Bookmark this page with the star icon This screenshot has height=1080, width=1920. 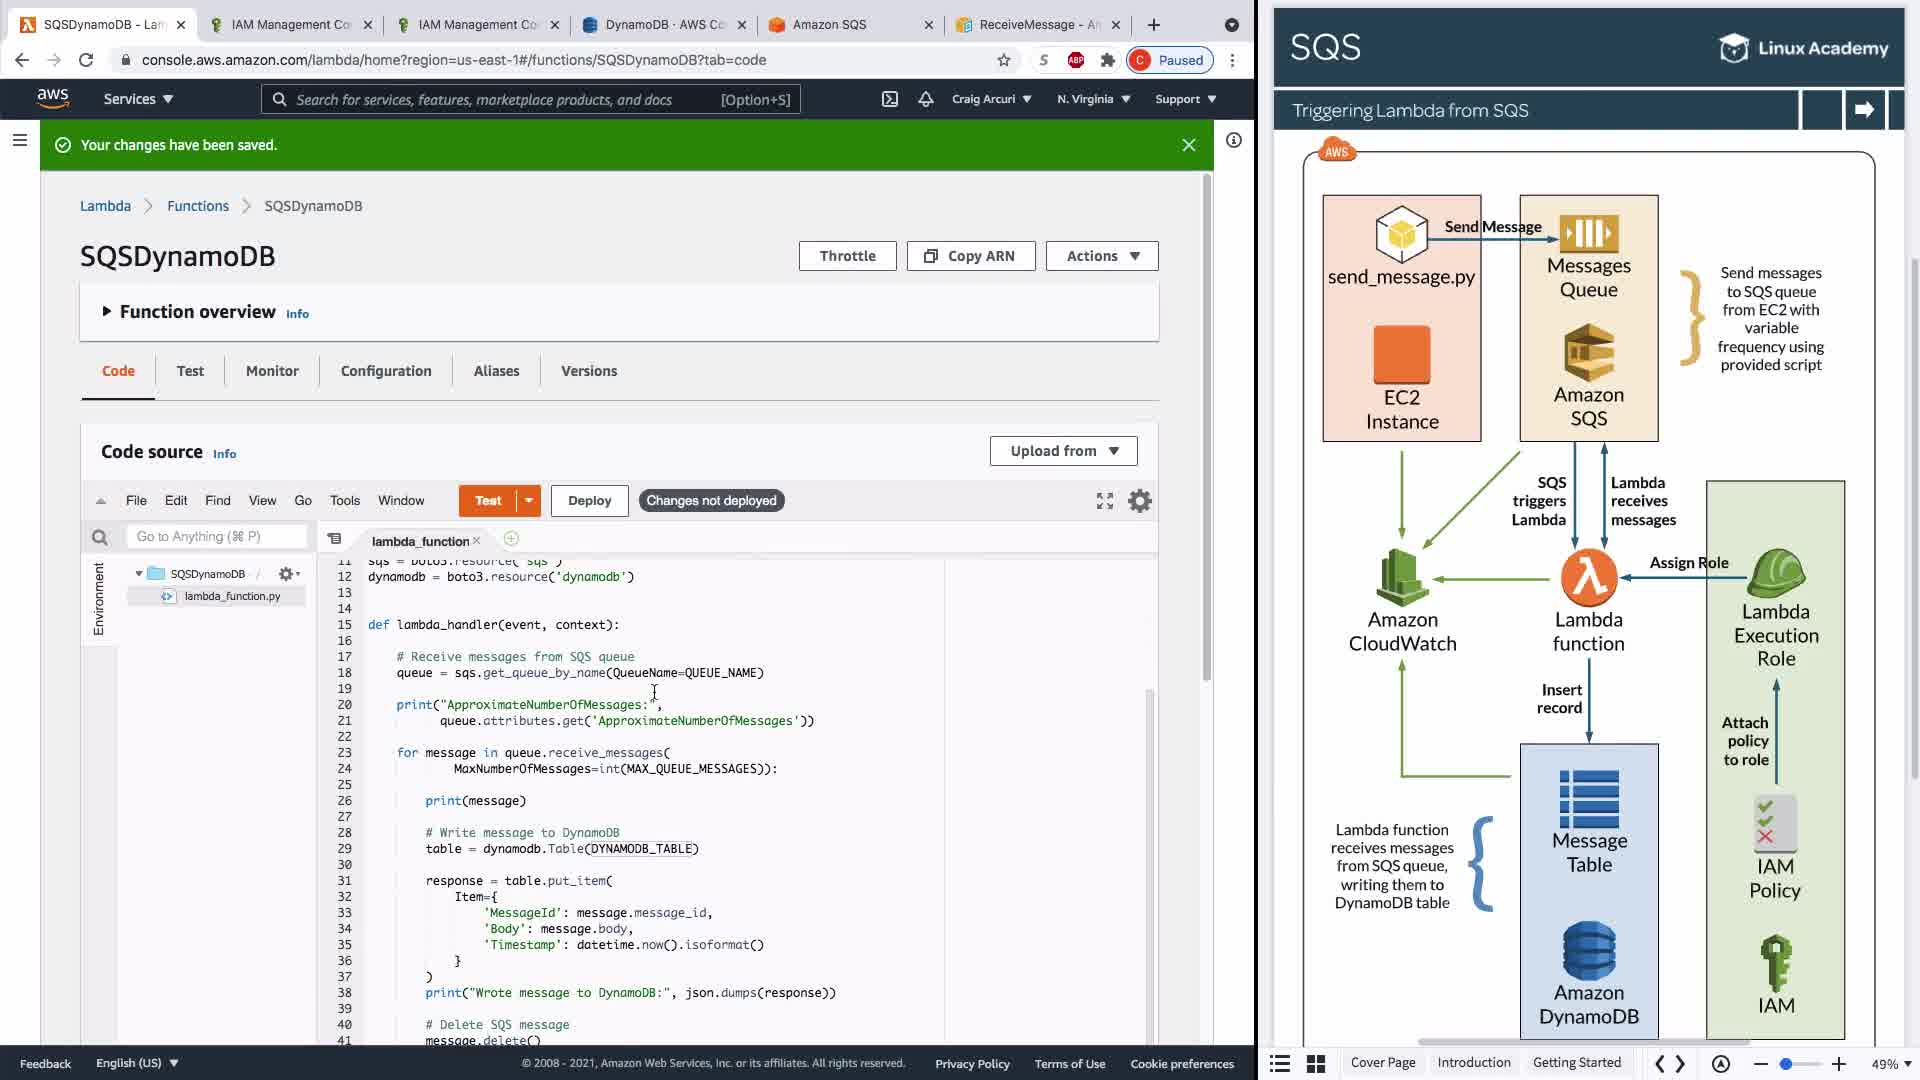pyautogui.click(x=1004, y=60)
